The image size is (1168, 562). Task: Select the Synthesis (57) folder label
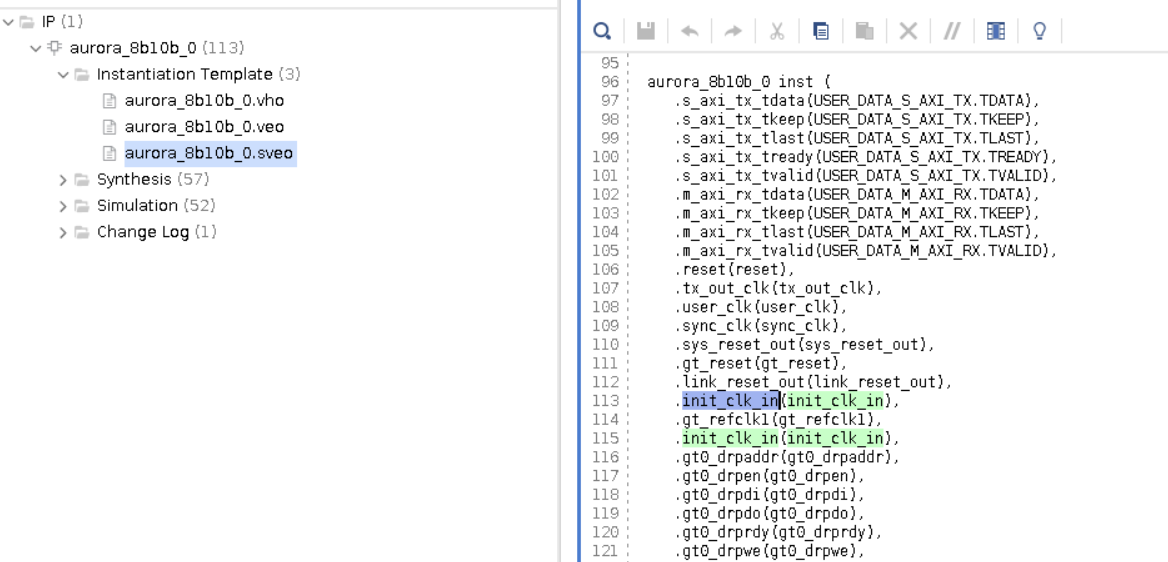(153, 180)
